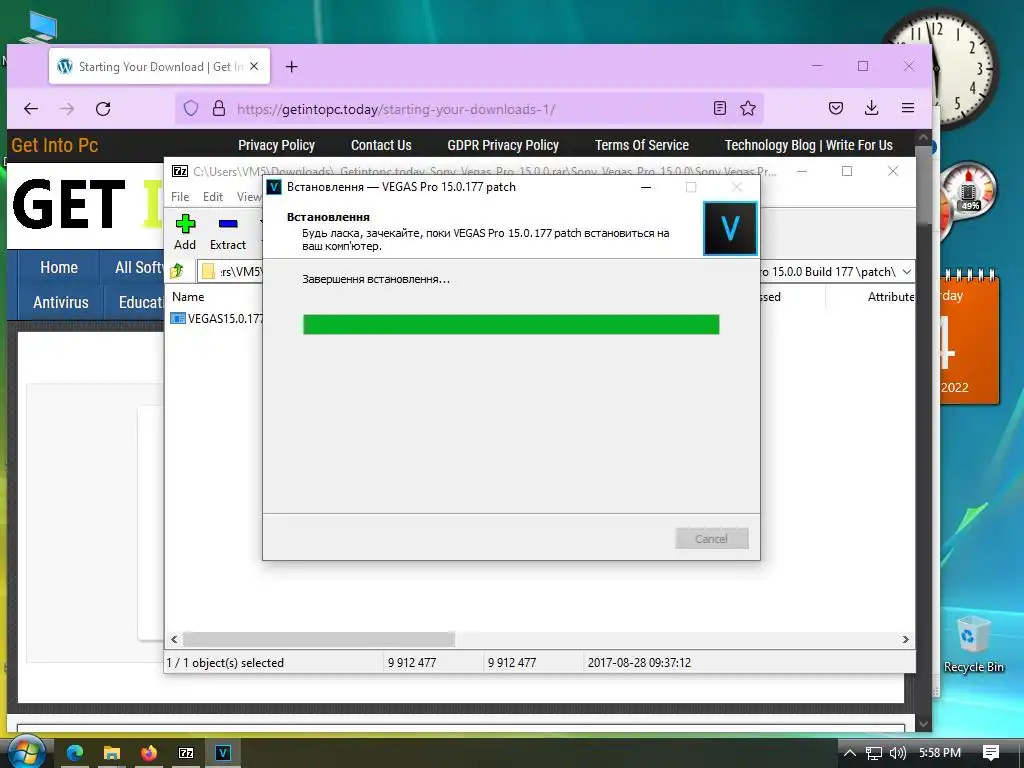
Task: Click the Home menu item on website
Action: [x=59, y=267]
